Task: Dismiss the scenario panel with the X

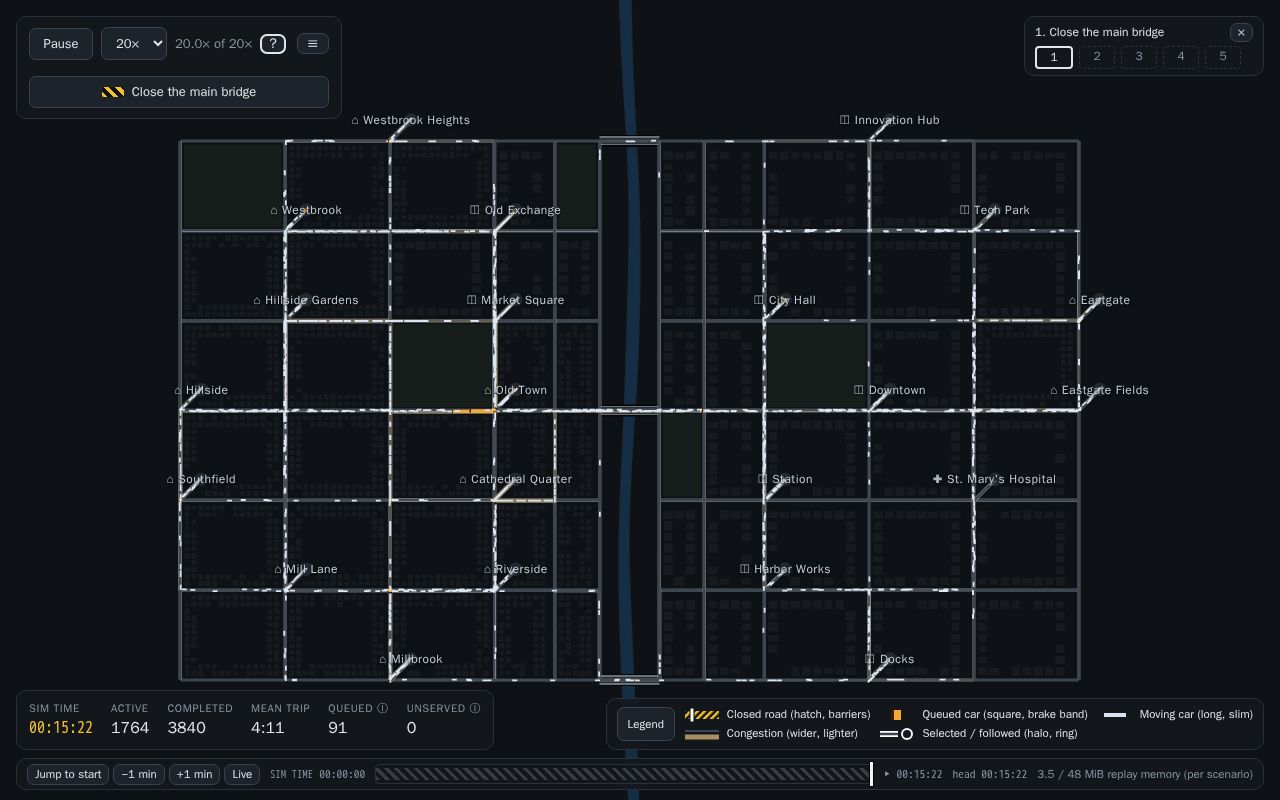Action: (1241, 32)
